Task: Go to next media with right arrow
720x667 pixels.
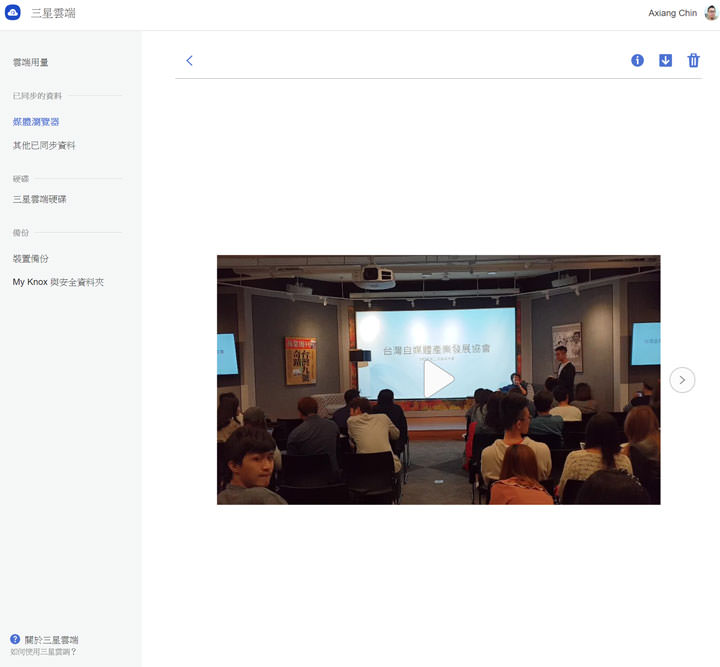Action: [x=682, y=379]
